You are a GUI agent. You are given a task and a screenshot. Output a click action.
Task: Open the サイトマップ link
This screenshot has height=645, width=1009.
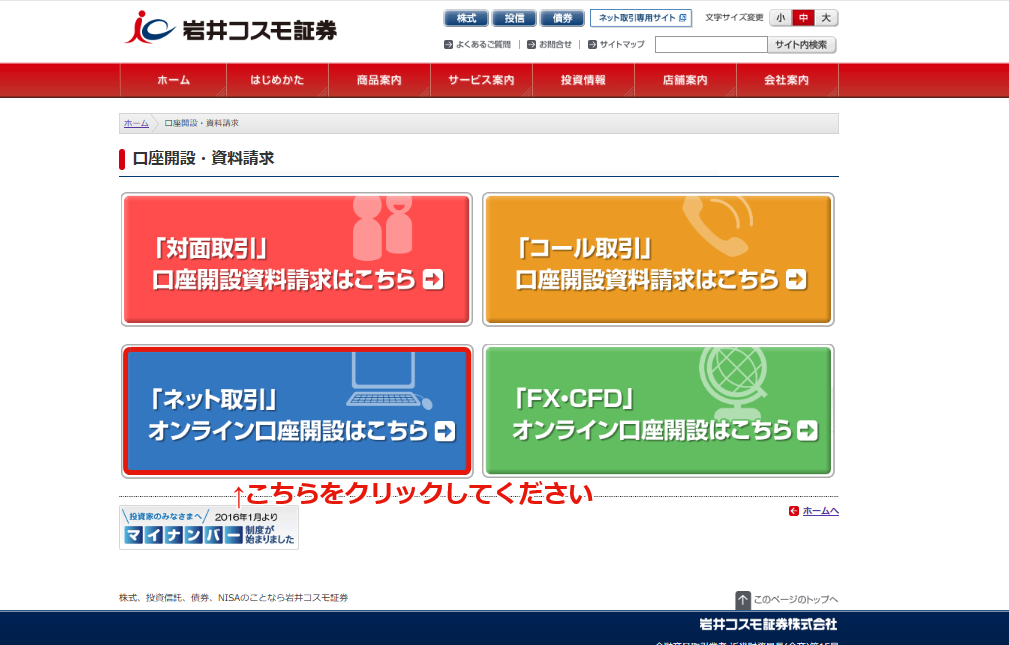(x=616, y=44)
